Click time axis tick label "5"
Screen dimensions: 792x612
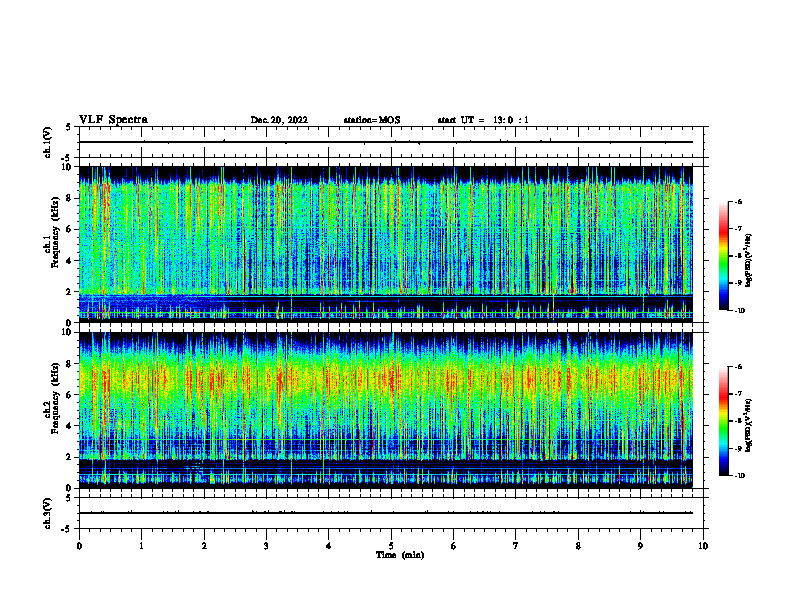click(391, 546)
